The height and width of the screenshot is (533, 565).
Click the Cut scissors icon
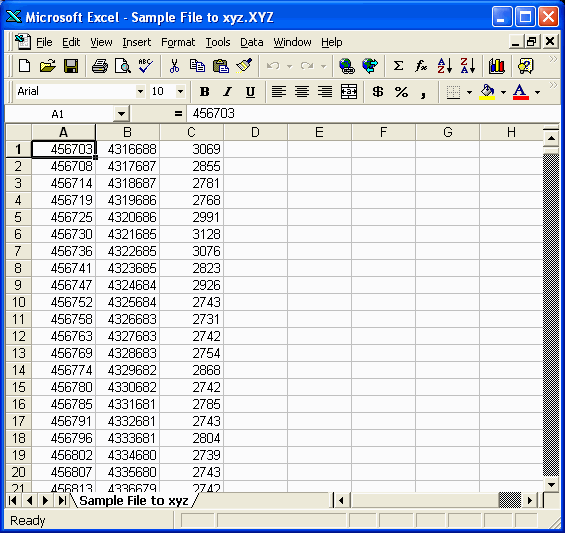[x=174, y=66]
